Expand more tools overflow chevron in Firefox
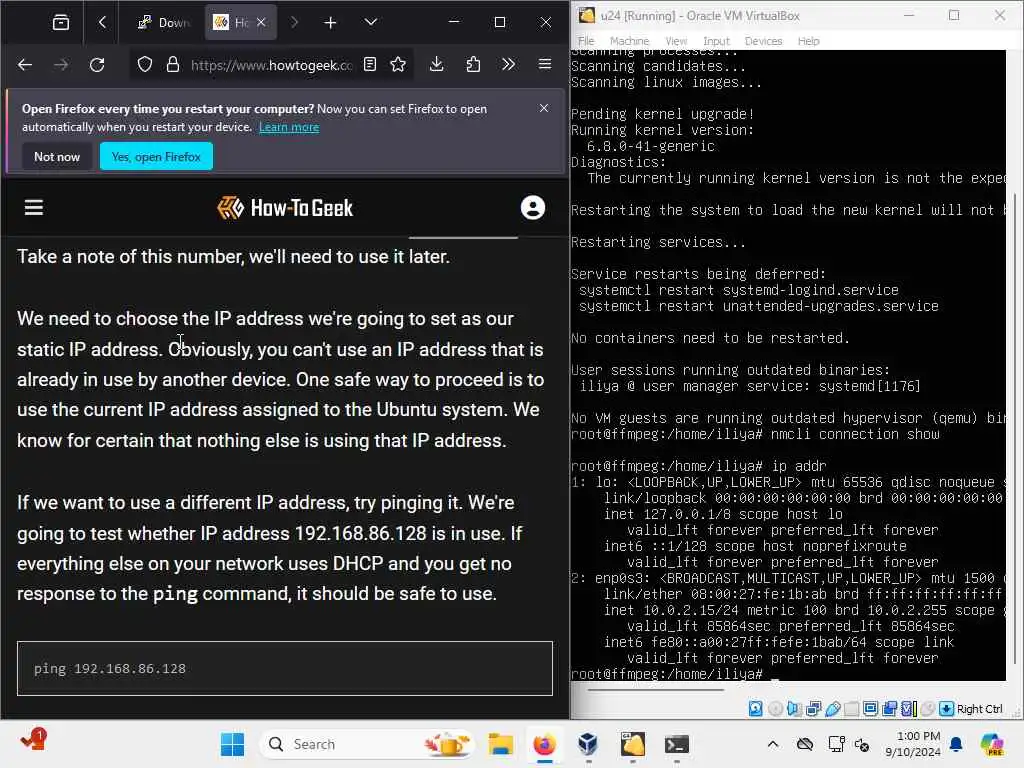Screen dimensions: 1024x768 pos(508,65)
